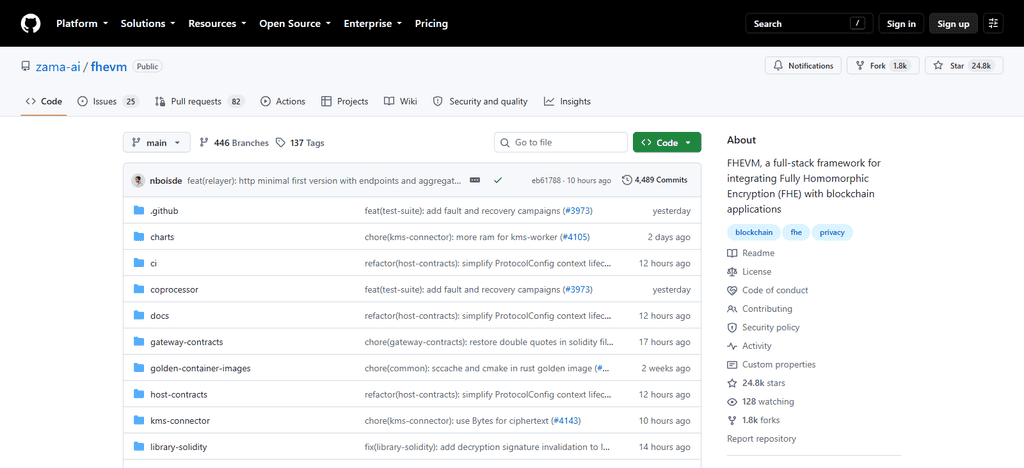
Task: Click the settings sliders icon beside Sign up
Action: pyautogui.click(x=993, y=23)
